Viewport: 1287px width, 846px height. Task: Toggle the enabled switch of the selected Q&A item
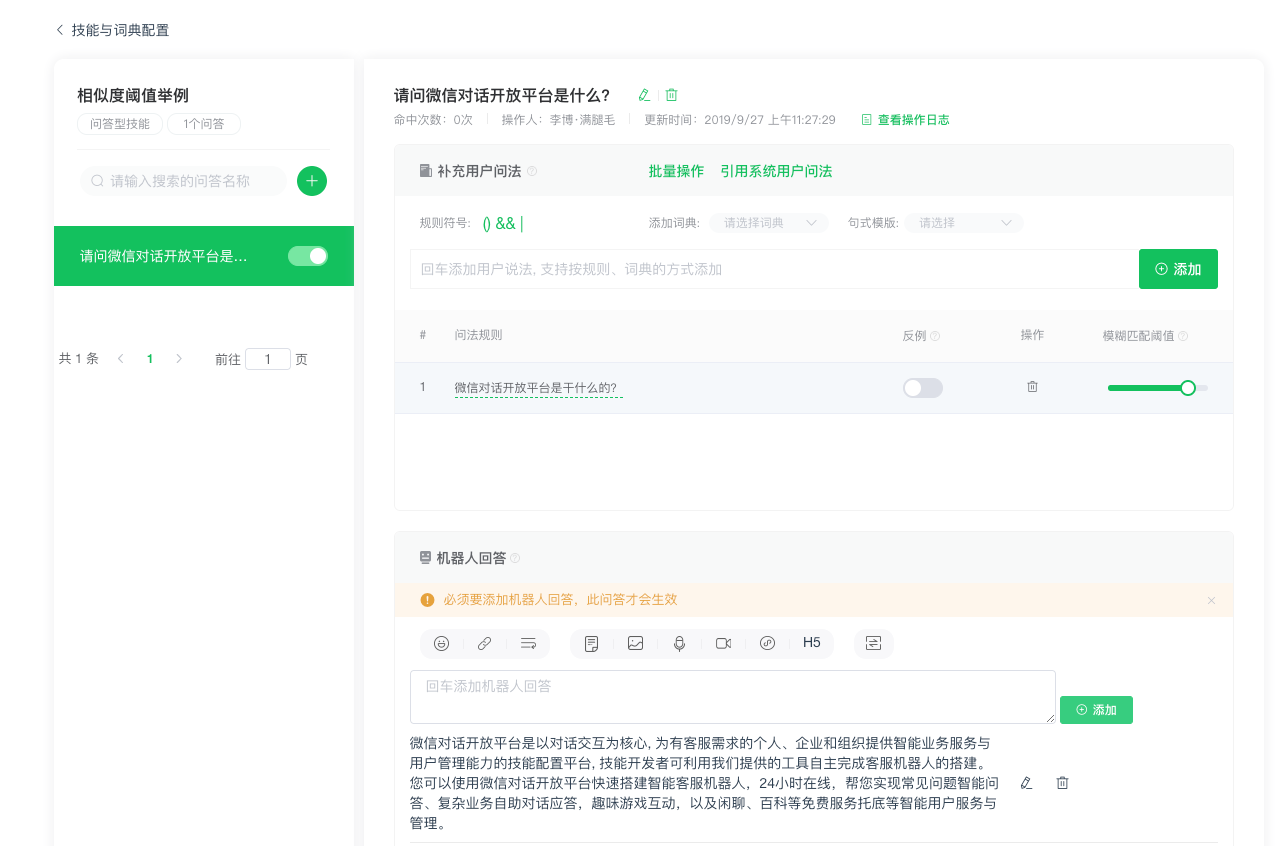point(308,256)
